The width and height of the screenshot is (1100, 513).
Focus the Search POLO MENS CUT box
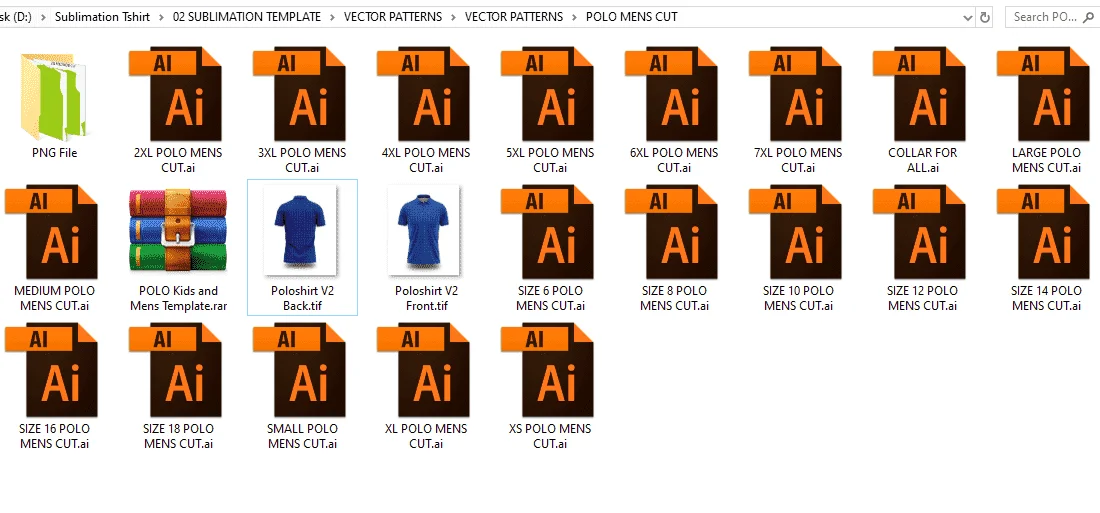(1052, 17)
